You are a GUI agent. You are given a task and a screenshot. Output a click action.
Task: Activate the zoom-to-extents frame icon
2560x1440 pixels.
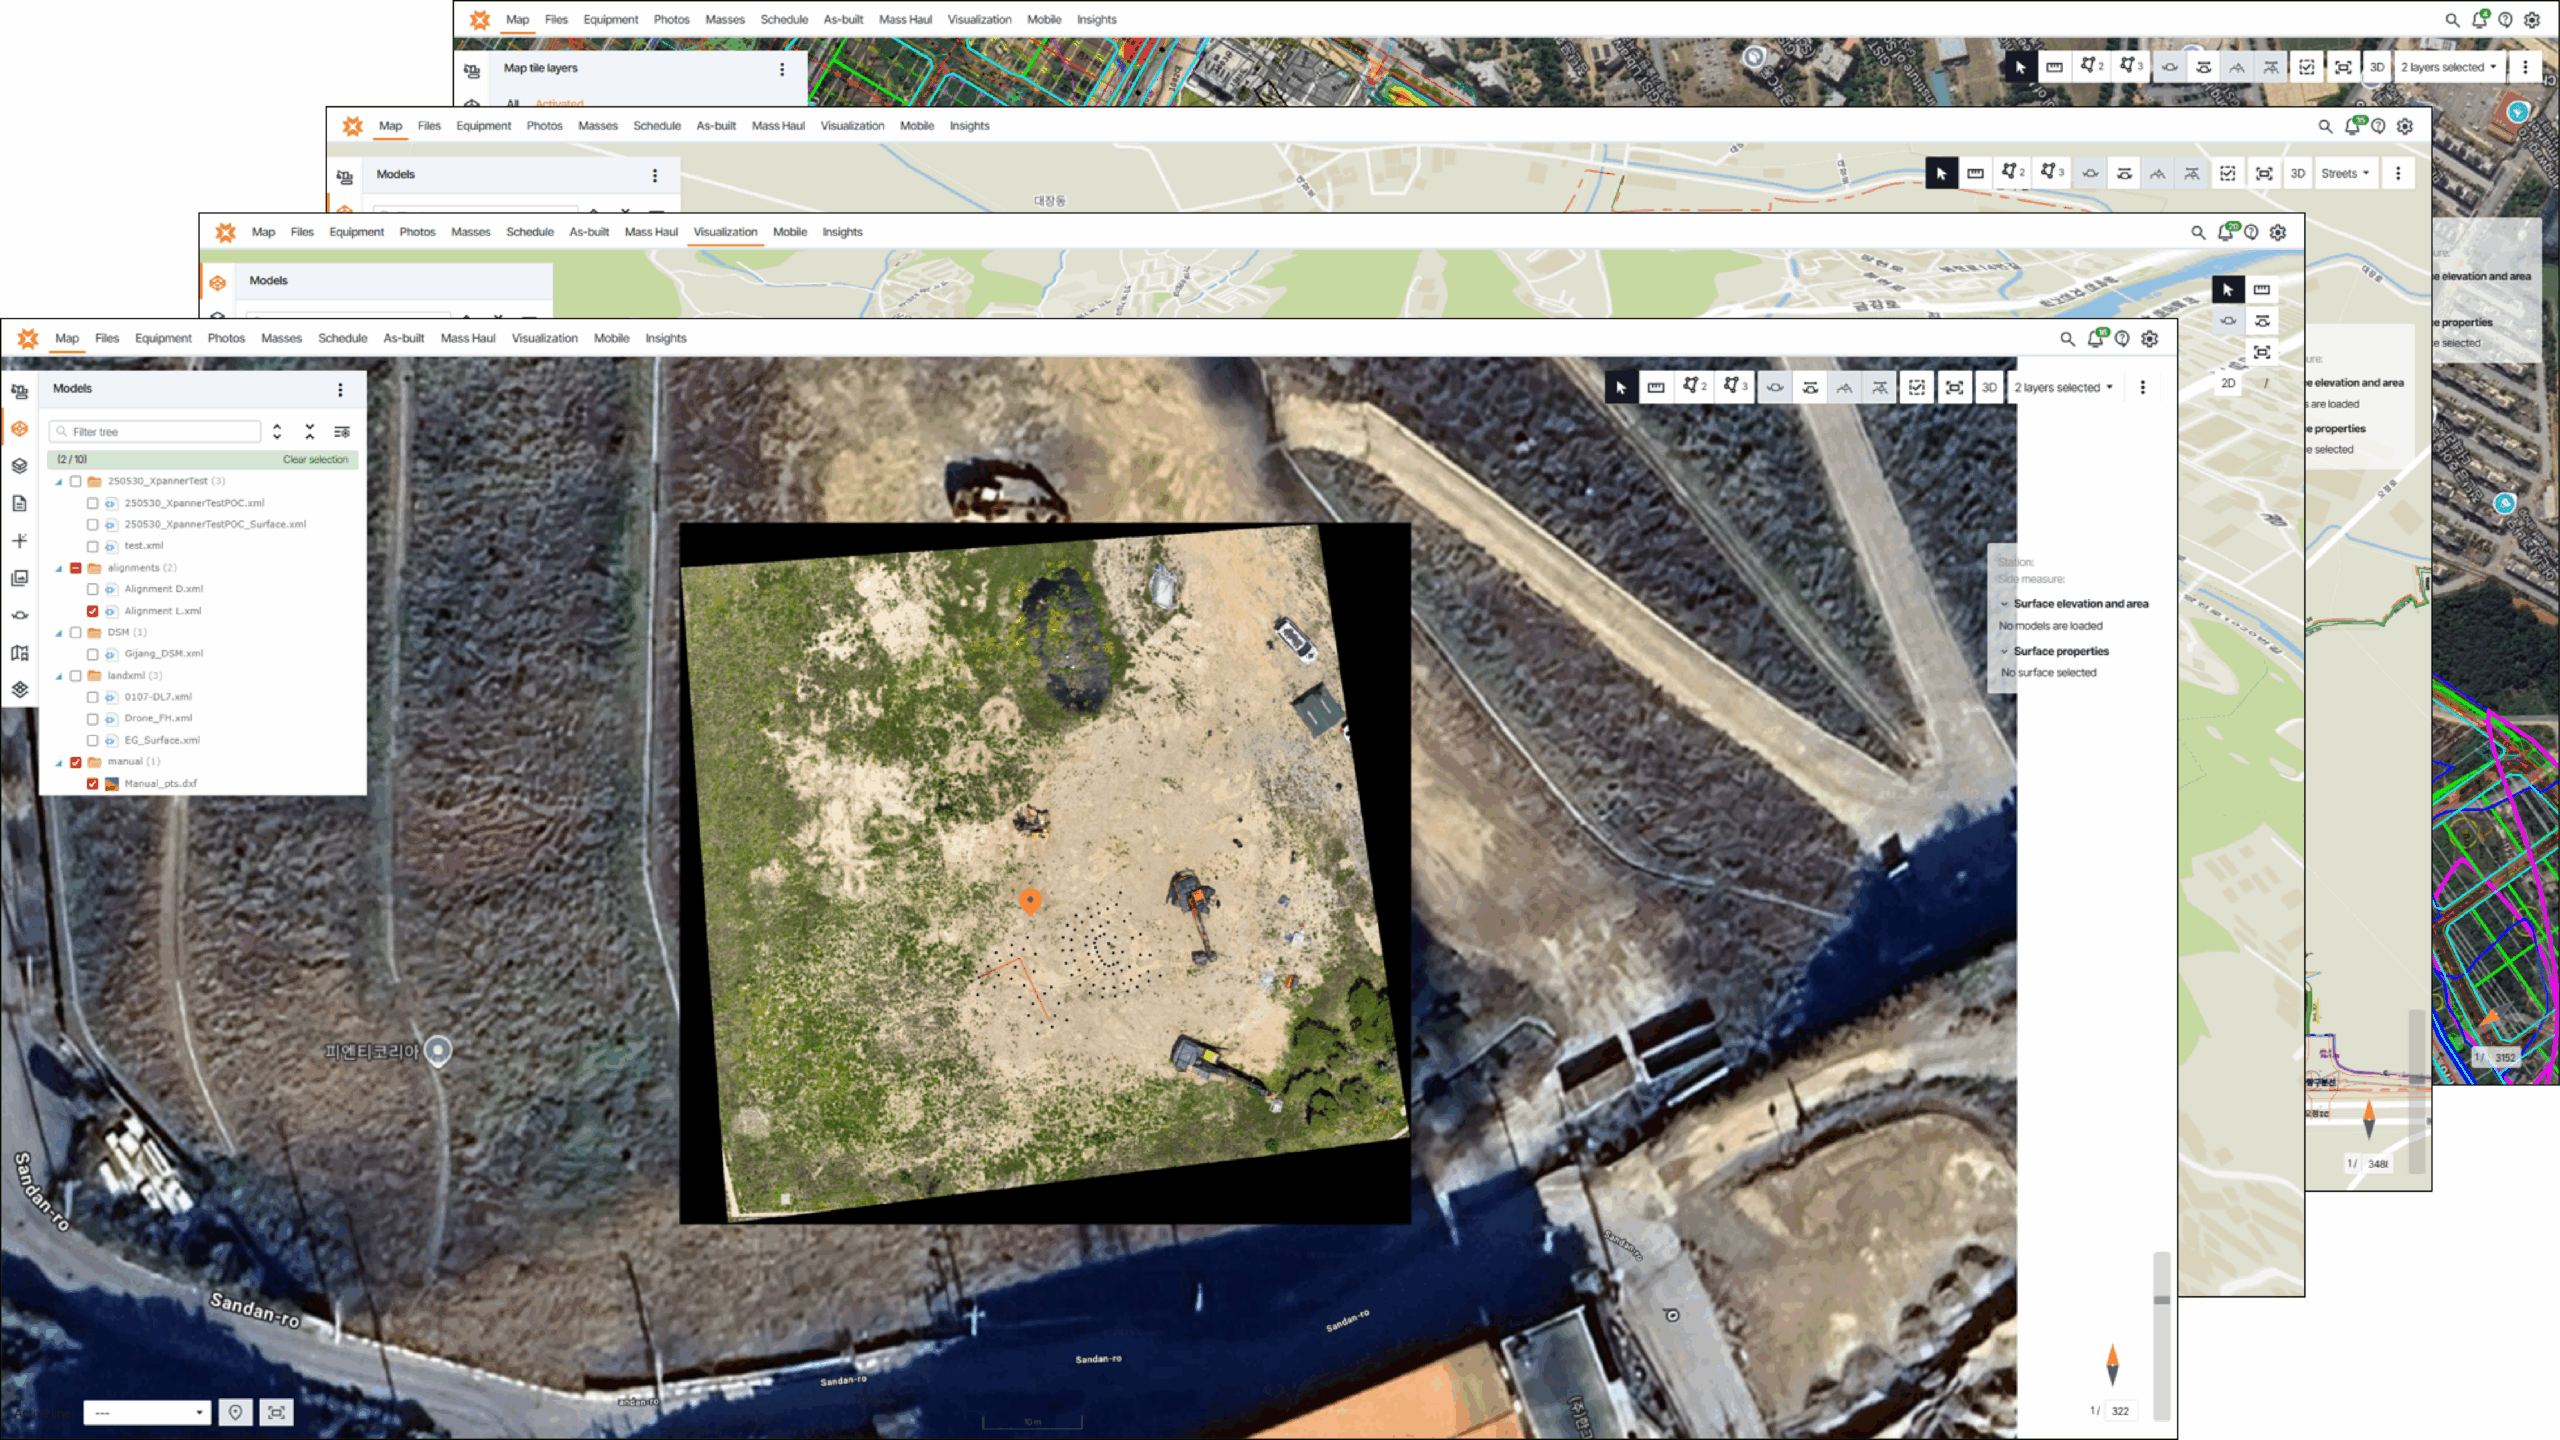pos(1953,388)
